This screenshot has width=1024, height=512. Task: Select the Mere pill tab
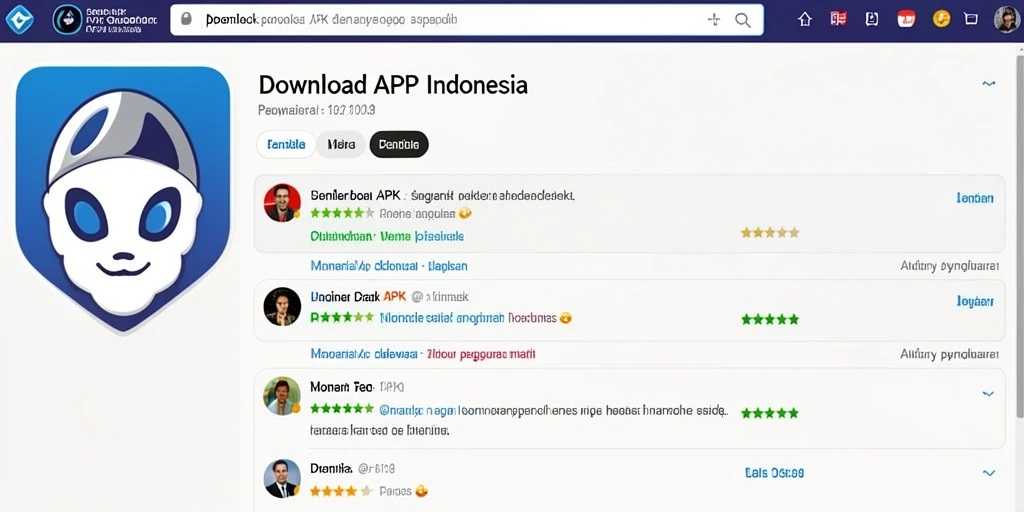[x=341, y=144]
